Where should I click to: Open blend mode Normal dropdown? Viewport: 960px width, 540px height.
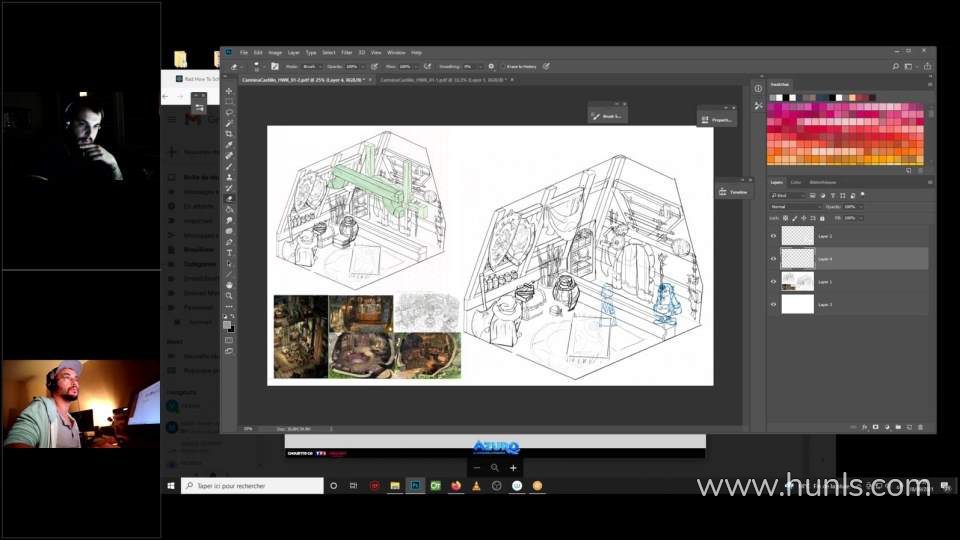[795, 207]
